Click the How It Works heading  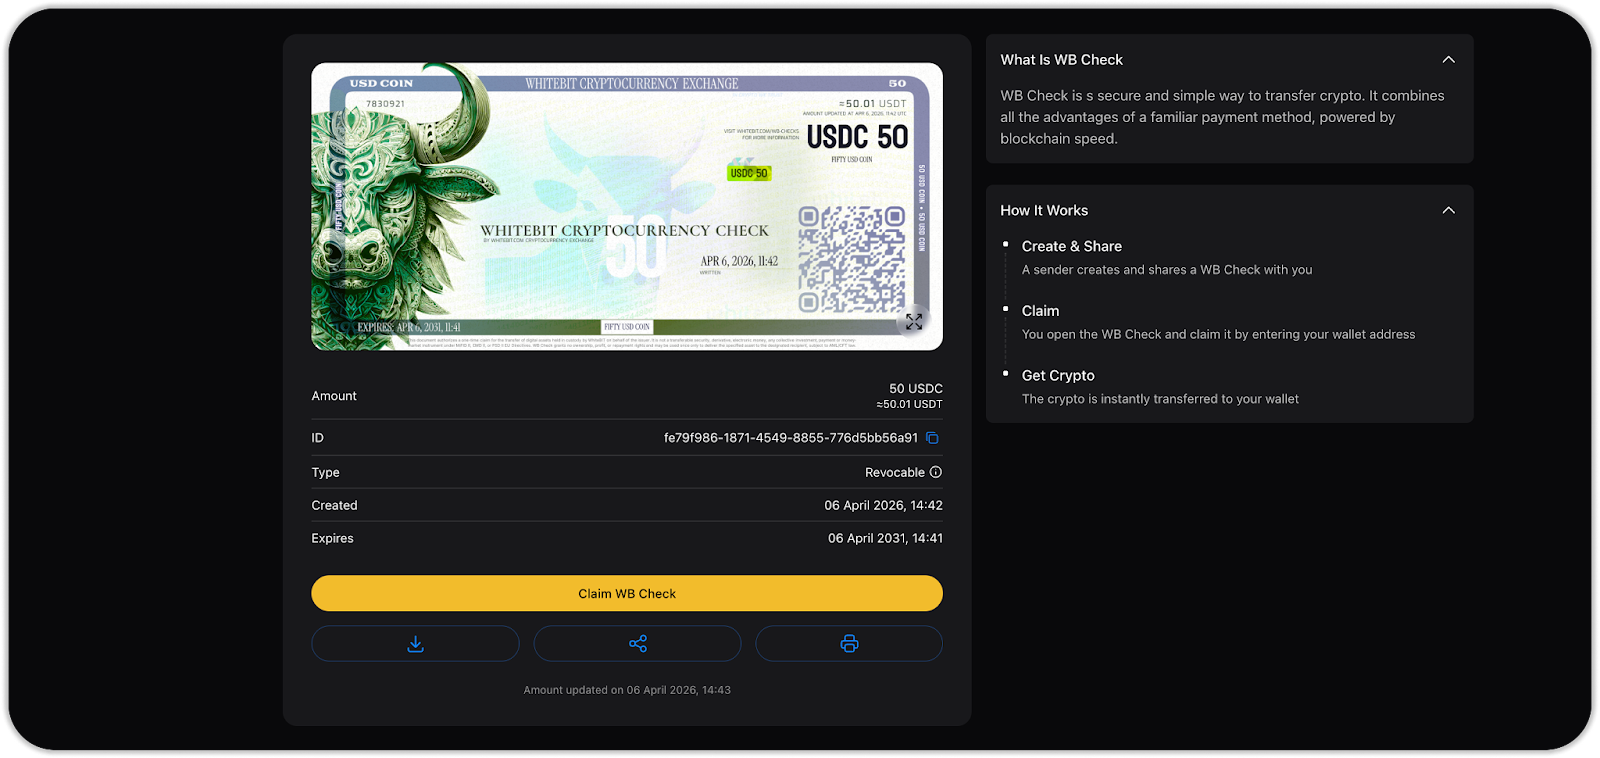click(1044, 210)
